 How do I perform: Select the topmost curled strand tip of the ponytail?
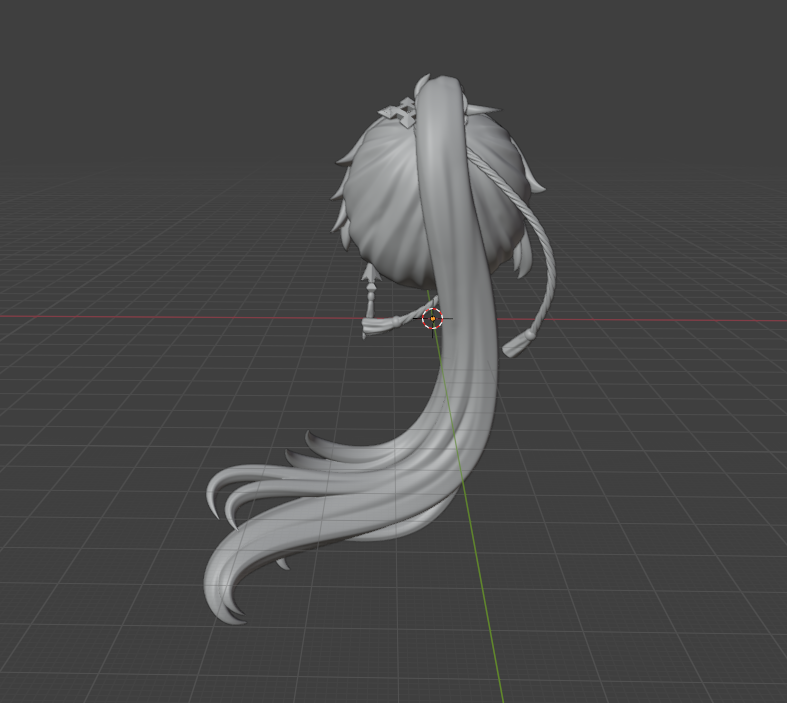click(312, 438)
